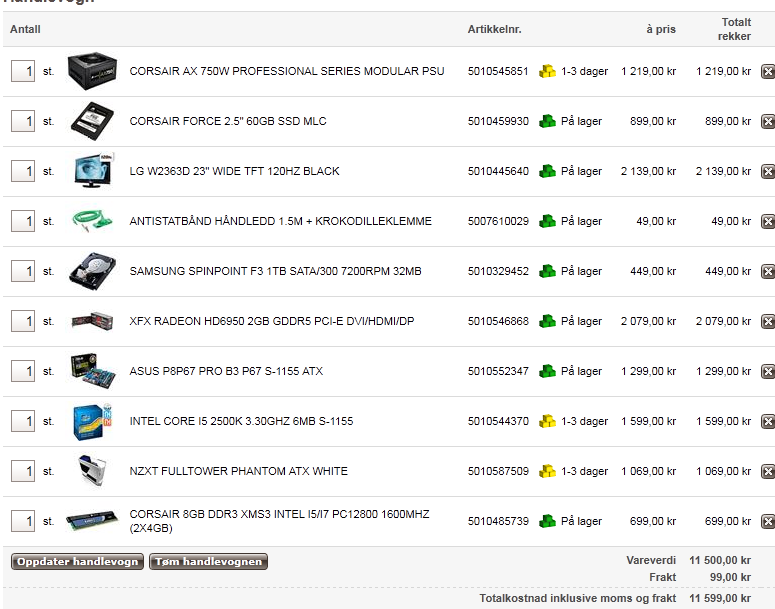Click yellow stock icon for Corsair AX 750W

point(547,71)
